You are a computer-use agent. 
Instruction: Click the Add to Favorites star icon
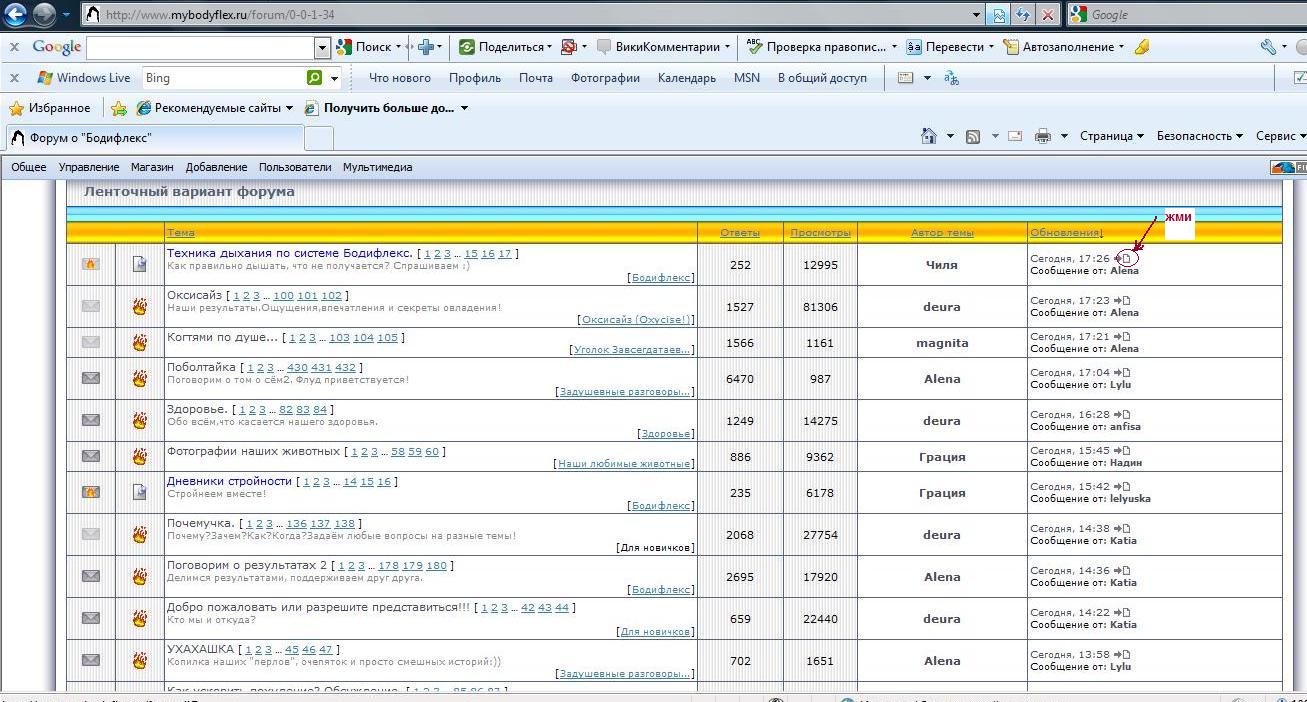[x=119, y=108]
